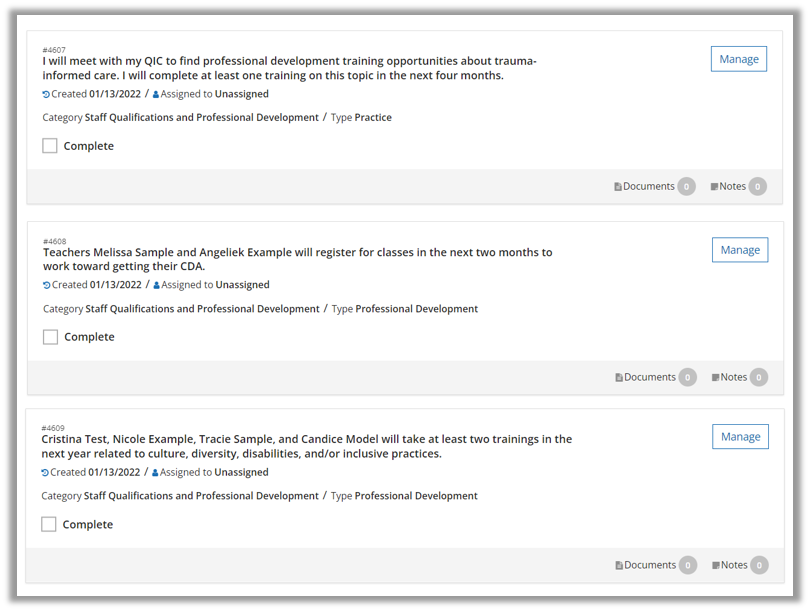810x611 pixels.
Task: Open the Notes count badge on goal #4609
Action: click(759, 565)
